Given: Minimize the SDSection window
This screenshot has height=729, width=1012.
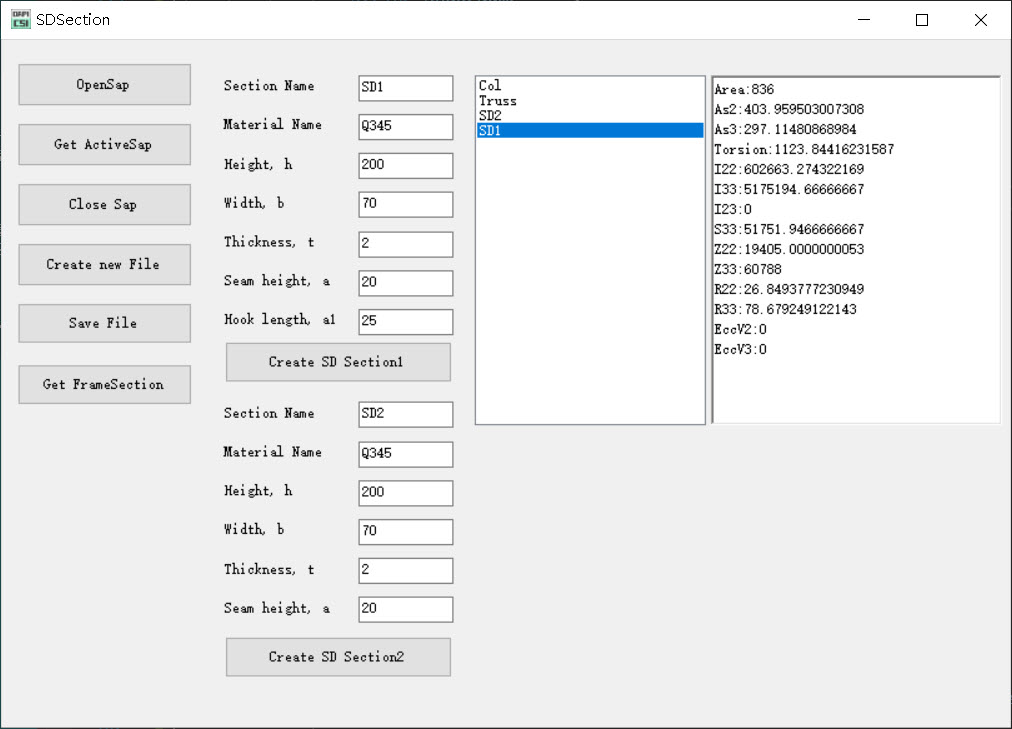Looking at the screenshot, I should tap(864, 20).
